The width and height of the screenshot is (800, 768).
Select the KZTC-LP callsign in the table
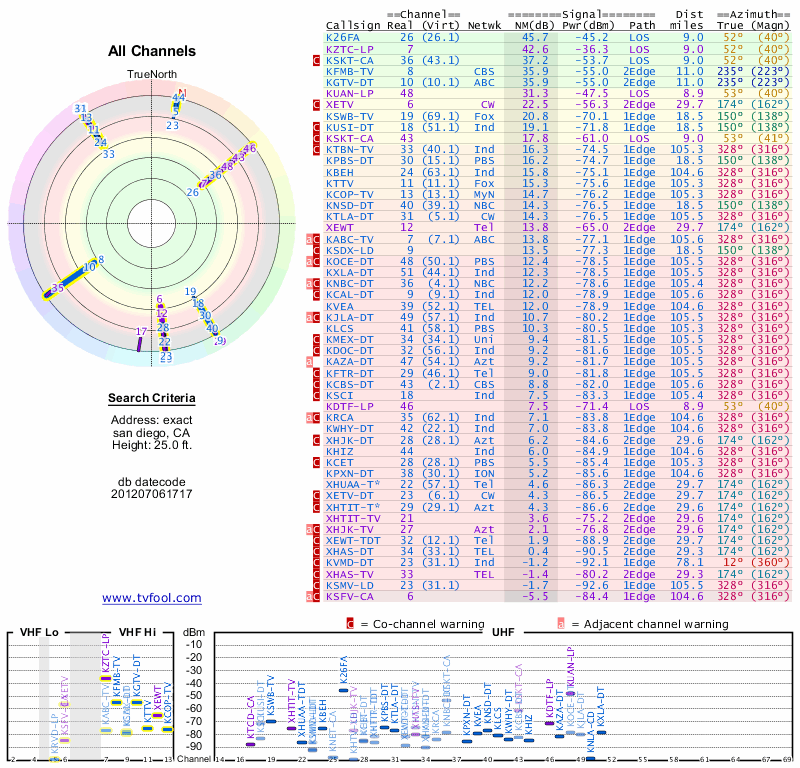click(350, 49)
